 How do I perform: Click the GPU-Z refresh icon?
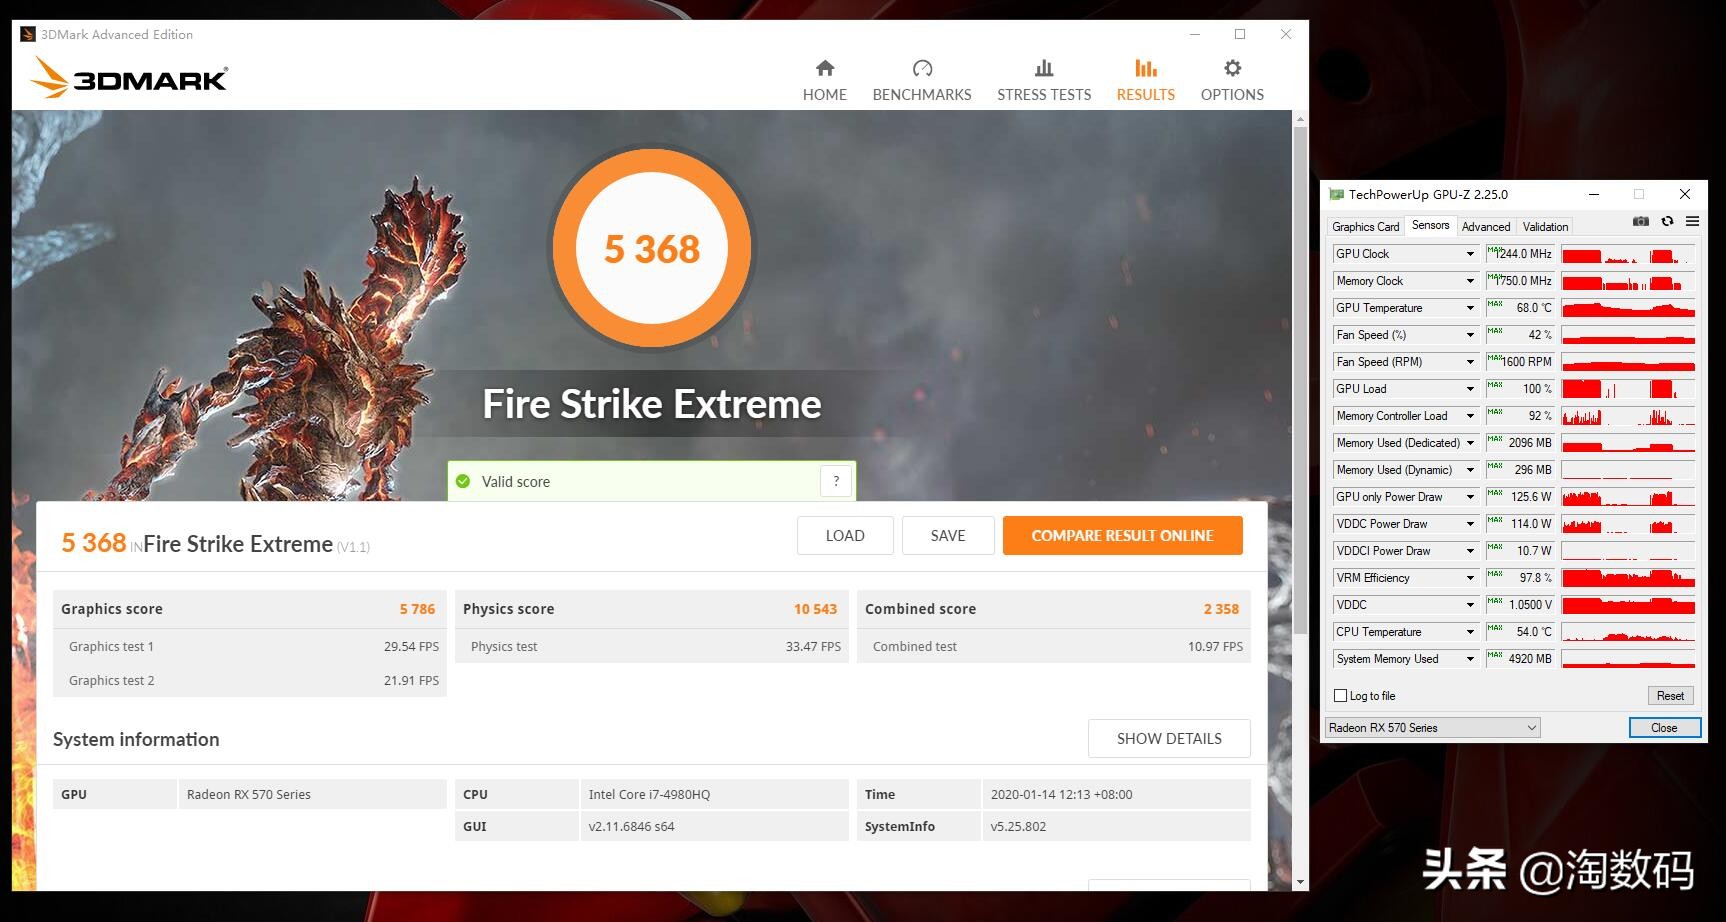pyautogui.click(x=1667, y=221)
